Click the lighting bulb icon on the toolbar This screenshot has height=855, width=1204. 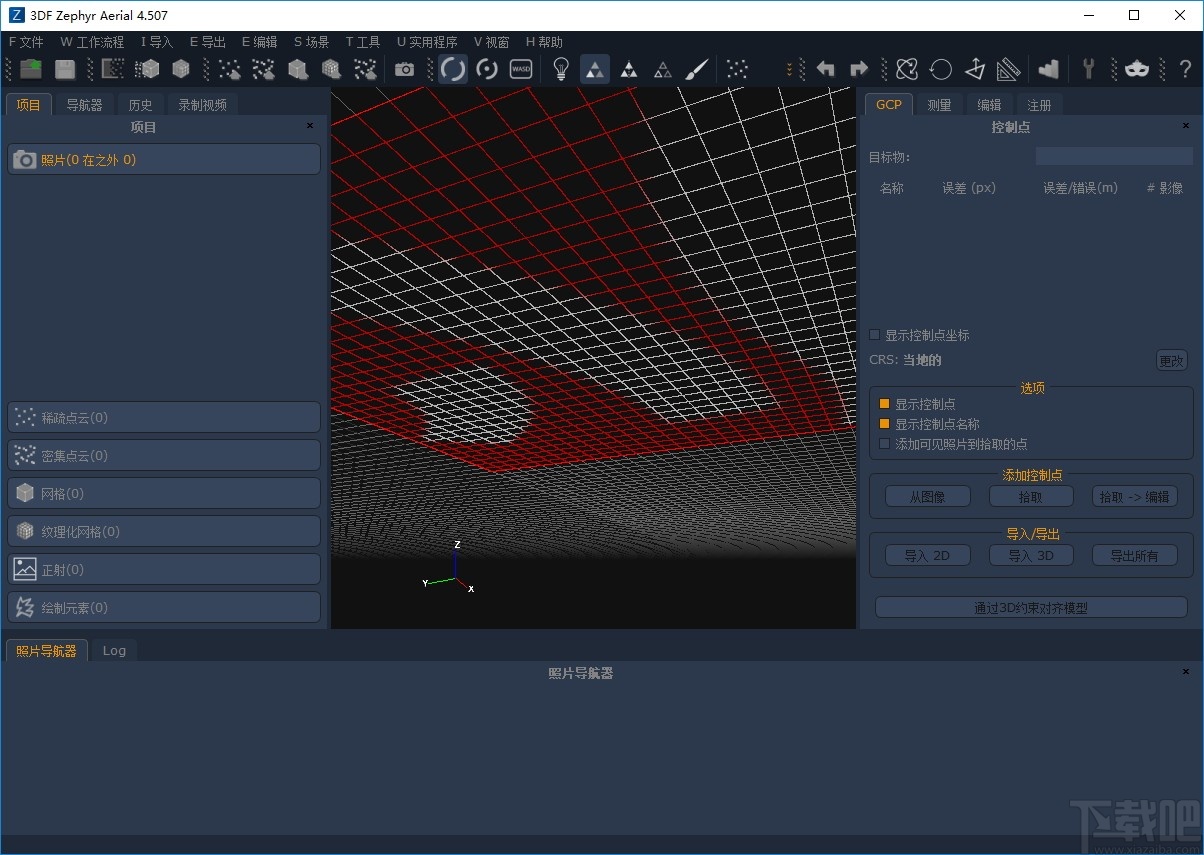click(561, 69)
